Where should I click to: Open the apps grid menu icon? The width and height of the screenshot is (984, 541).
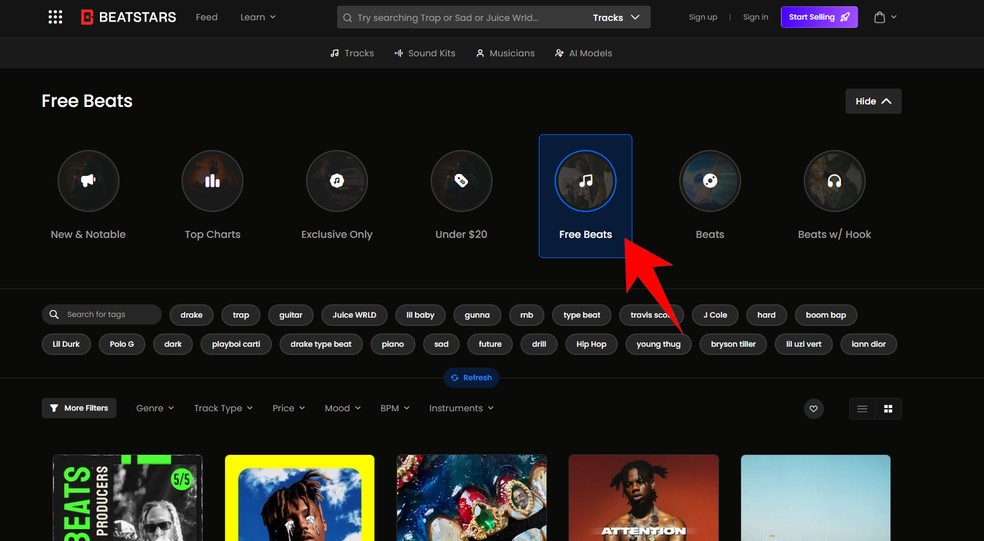tap(55, 17)
